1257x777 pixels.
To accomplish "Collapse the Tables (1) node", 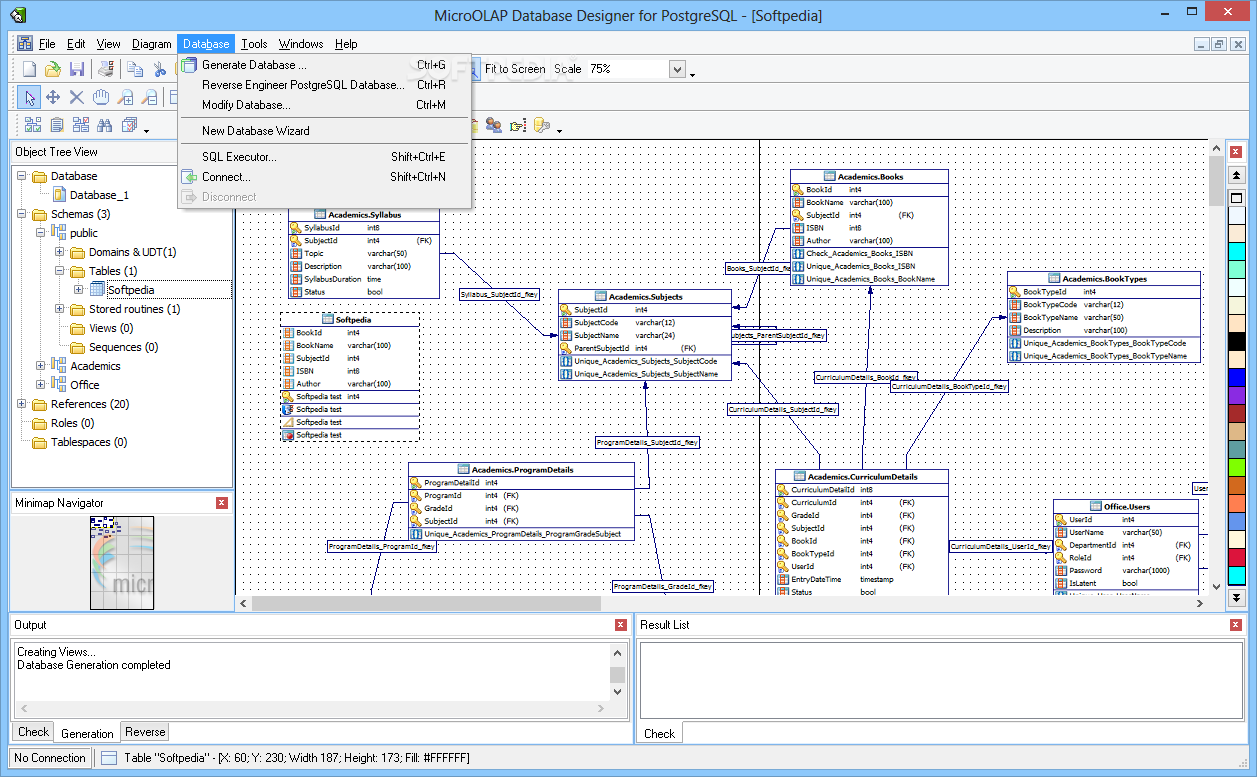I will click(60, 271).
